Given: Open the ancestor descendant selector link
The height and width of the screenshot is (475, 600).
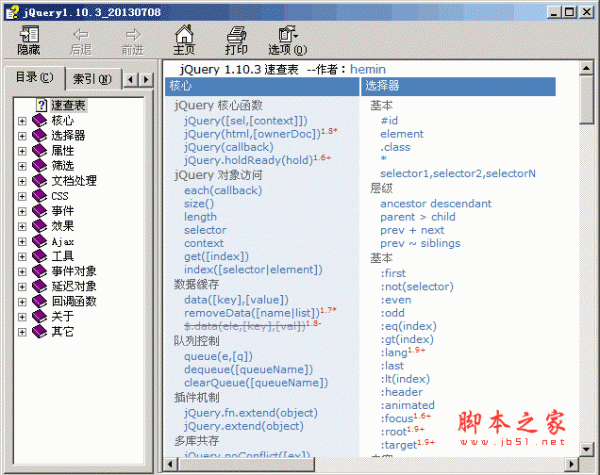Looking at the screenshot, I should [435, 204].
